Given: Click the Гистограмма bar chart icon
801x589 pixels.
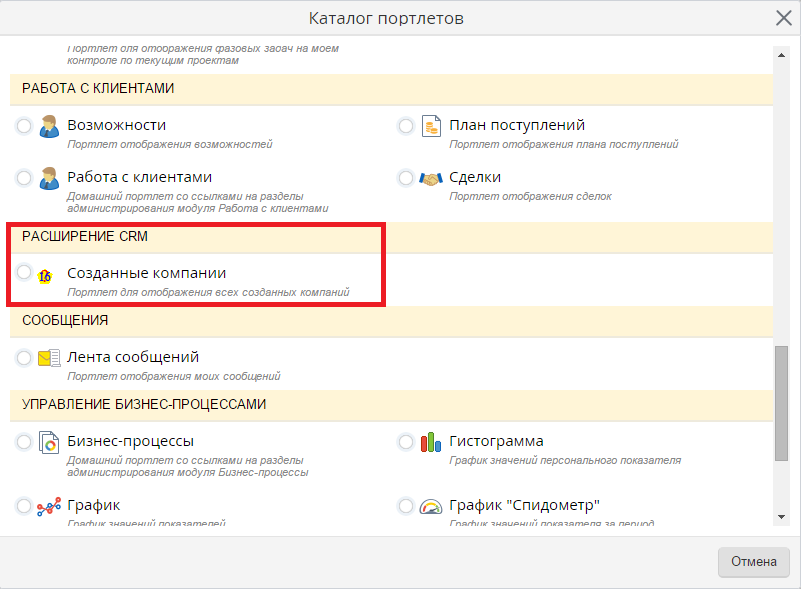Looking at the screenshot, I should [x=431, y=443].
